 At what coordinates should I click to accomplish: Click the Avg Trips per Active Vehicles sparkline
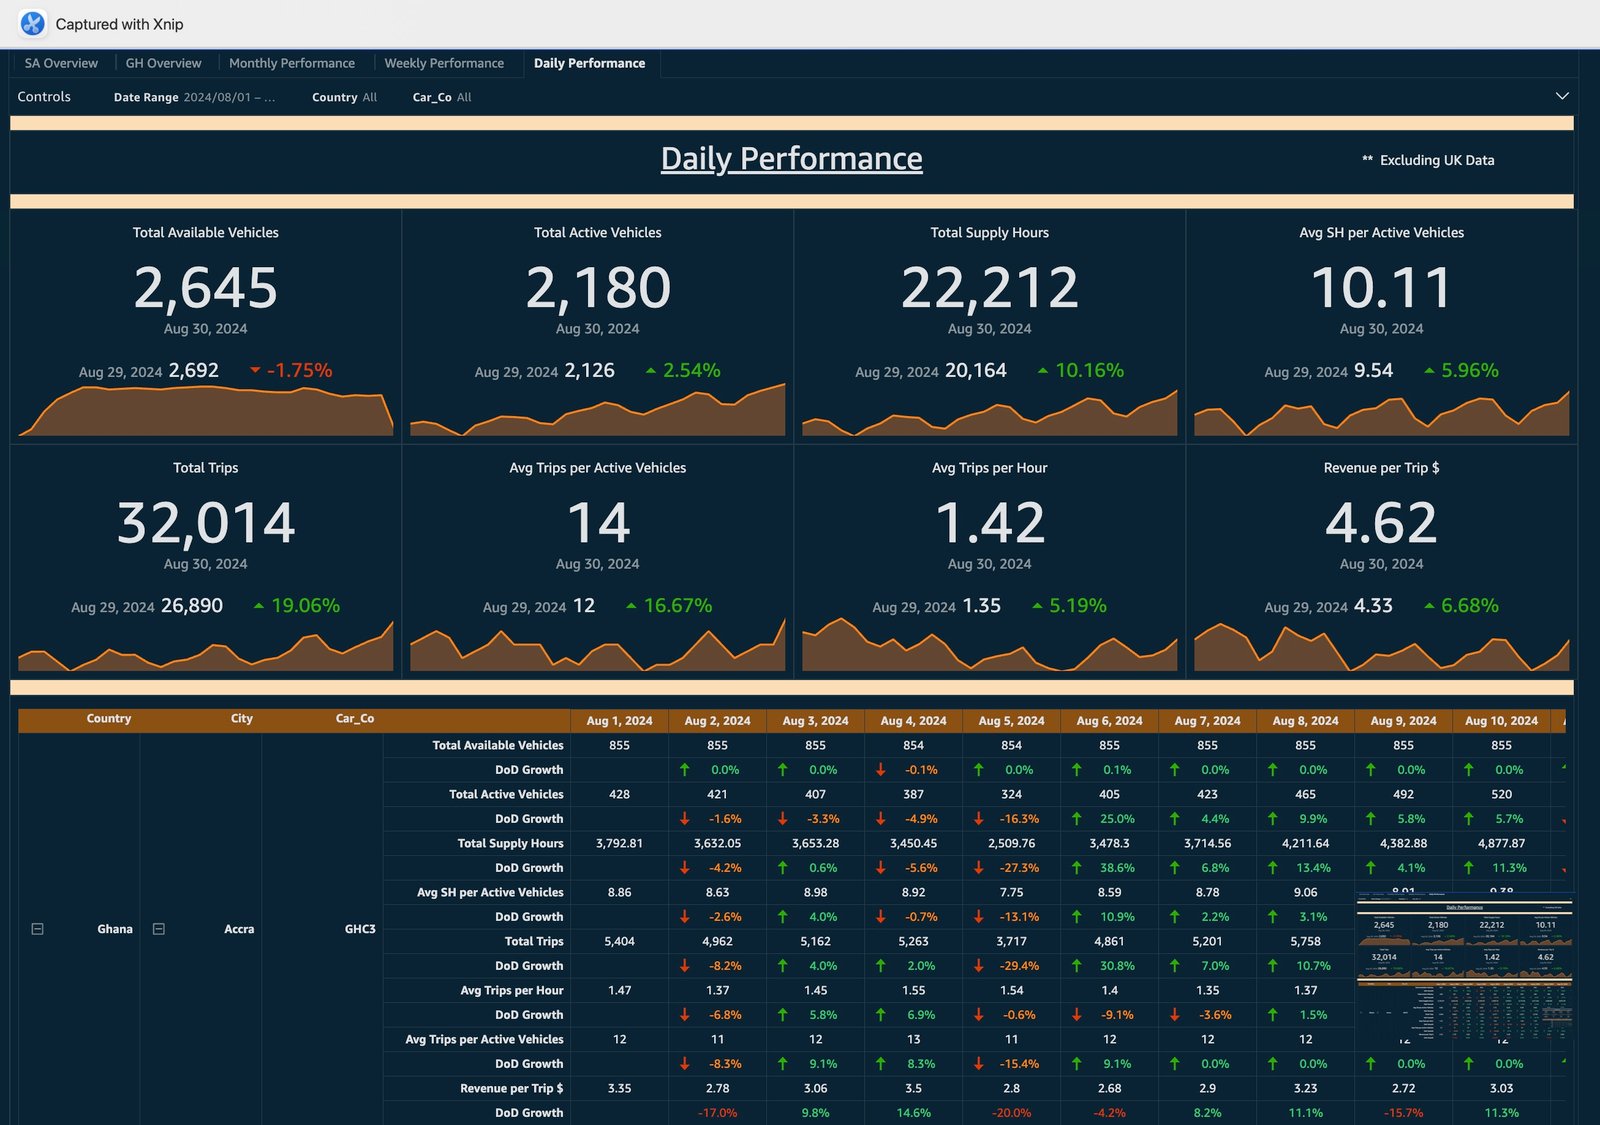598,646
